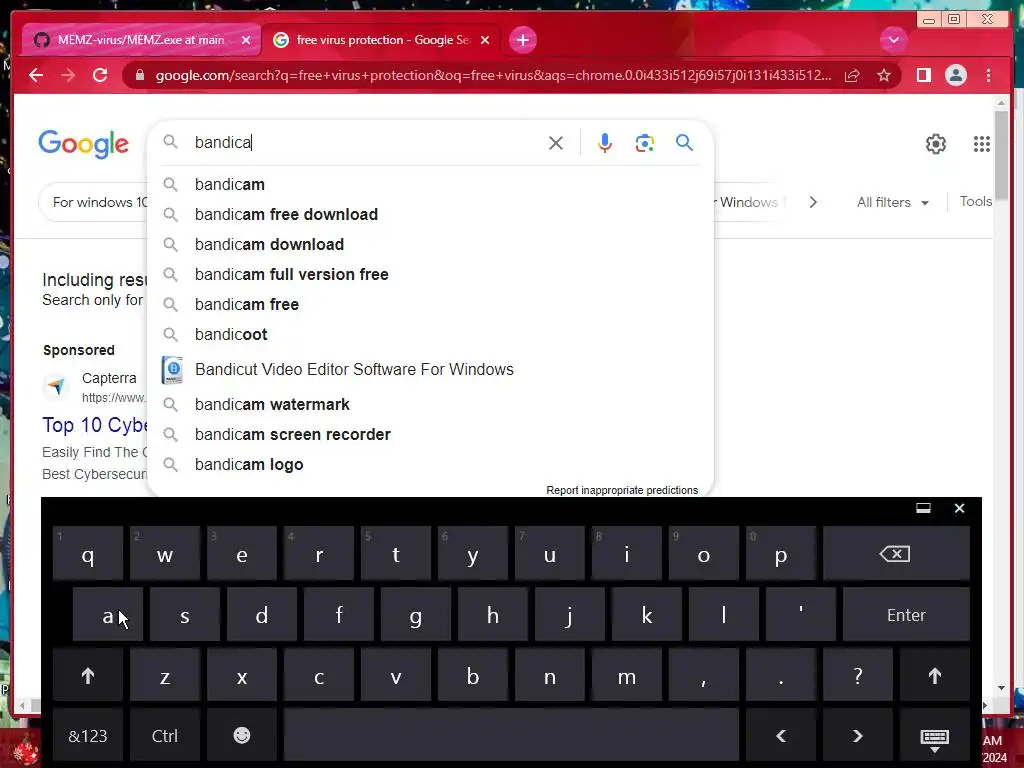Expand the All filters dropdown
The height and width of the screenshot is (768, 1024).
coord(892,202)
